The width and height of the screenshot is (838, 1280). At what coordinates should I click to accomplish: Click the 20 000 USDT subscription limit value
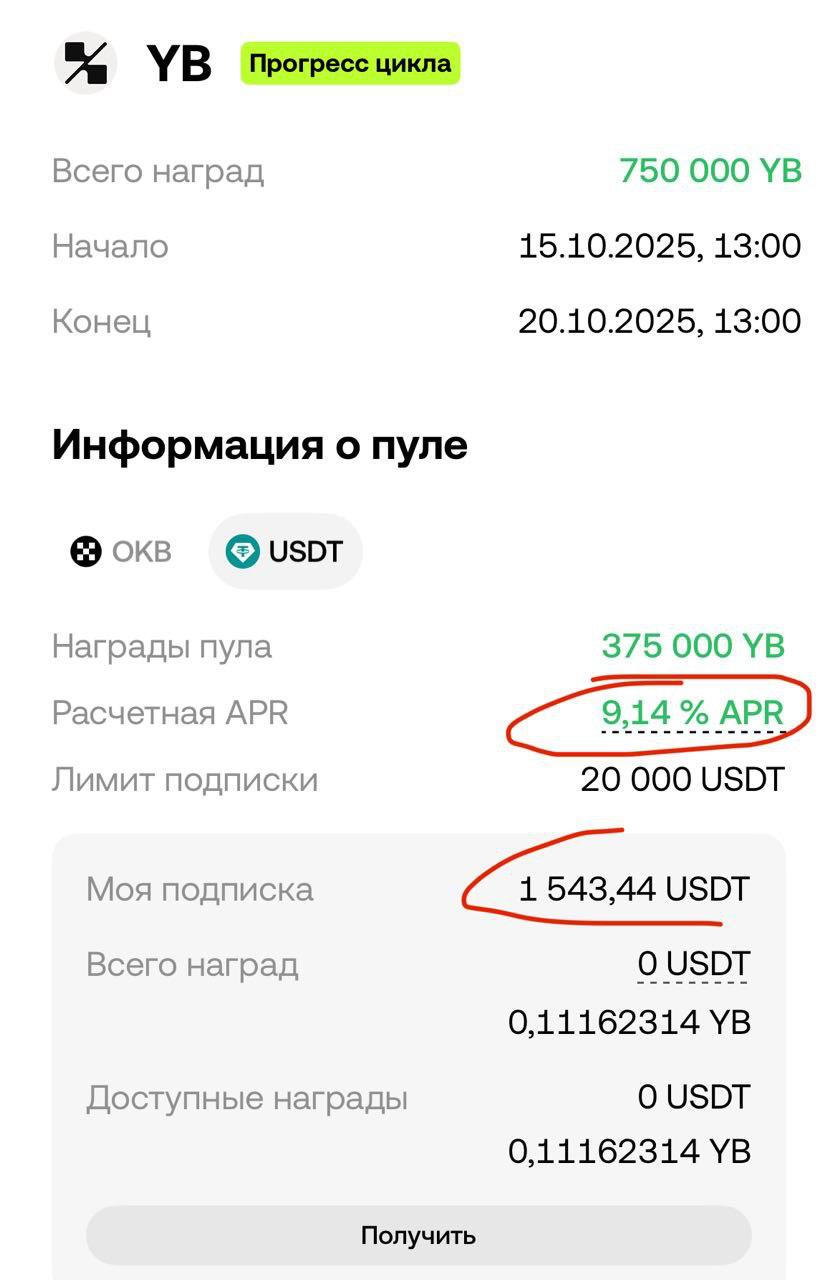(683, 779)
